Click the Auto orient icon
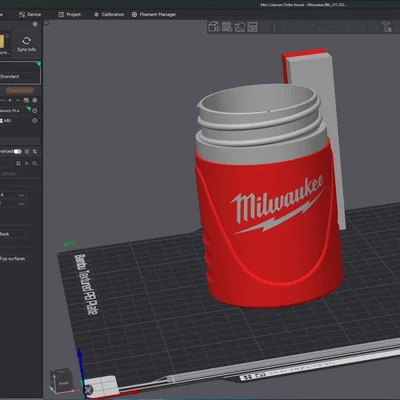 240,27
